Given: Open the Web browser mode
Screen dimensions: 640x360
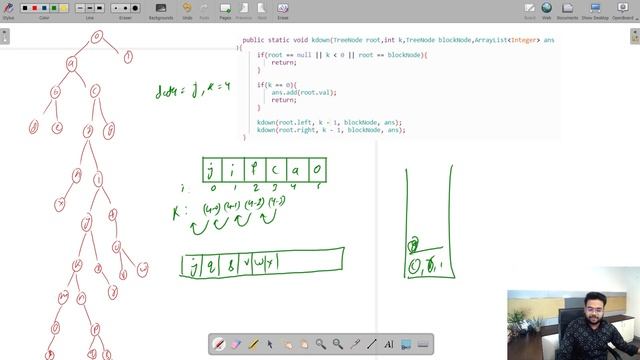Looking at the screenshot, I should [x=547, y=11].
